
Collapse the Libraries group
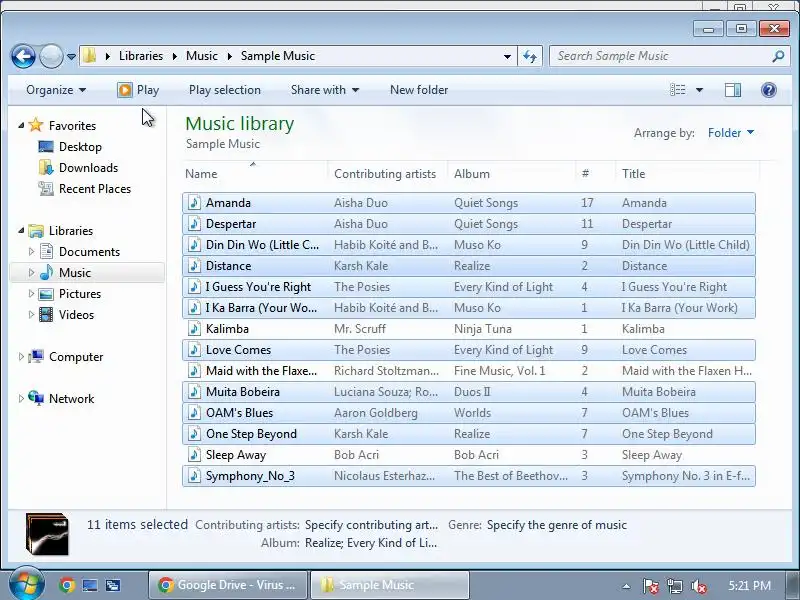click(21, 230)
